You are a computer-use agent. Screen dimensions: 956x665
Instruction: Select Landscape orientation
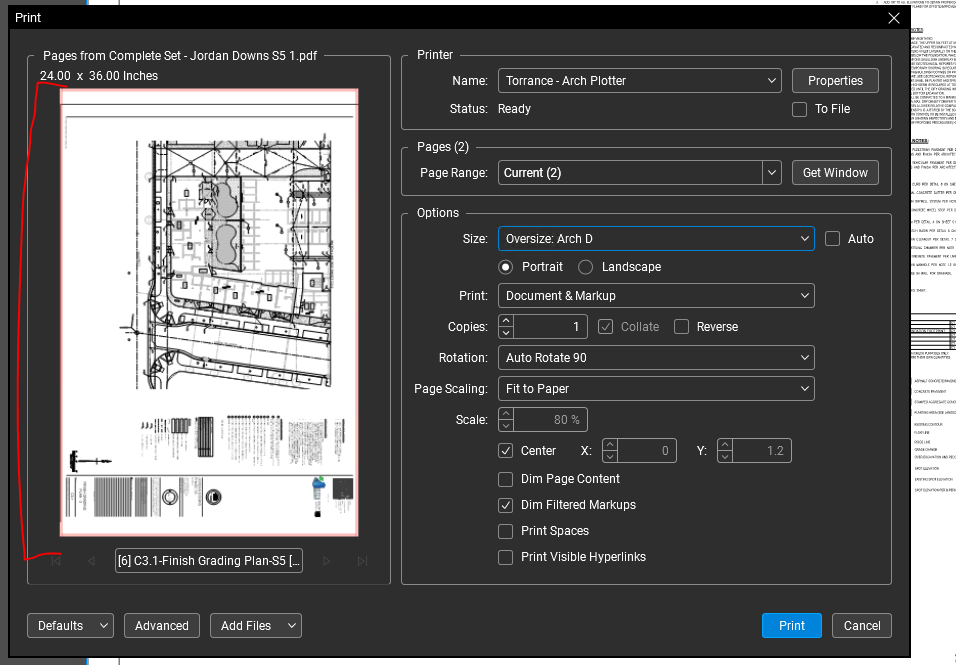pyautogui.click(x=586, y=267)
